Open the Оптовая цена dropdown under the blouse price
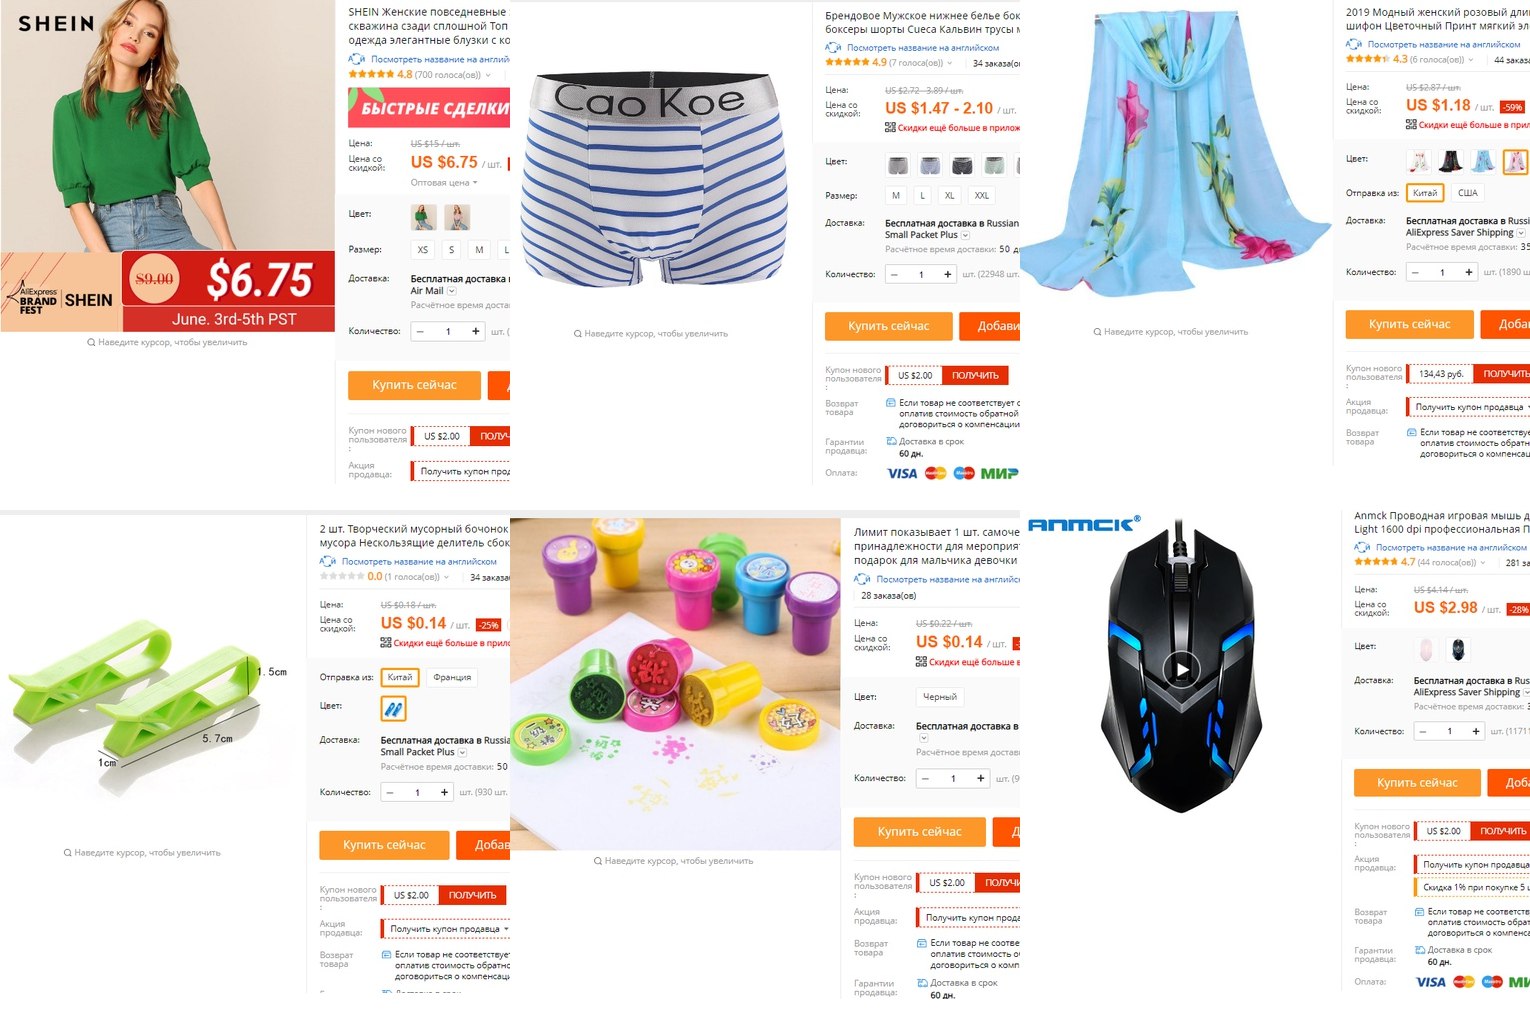The image size is (1530, 1020). (444, 183)
